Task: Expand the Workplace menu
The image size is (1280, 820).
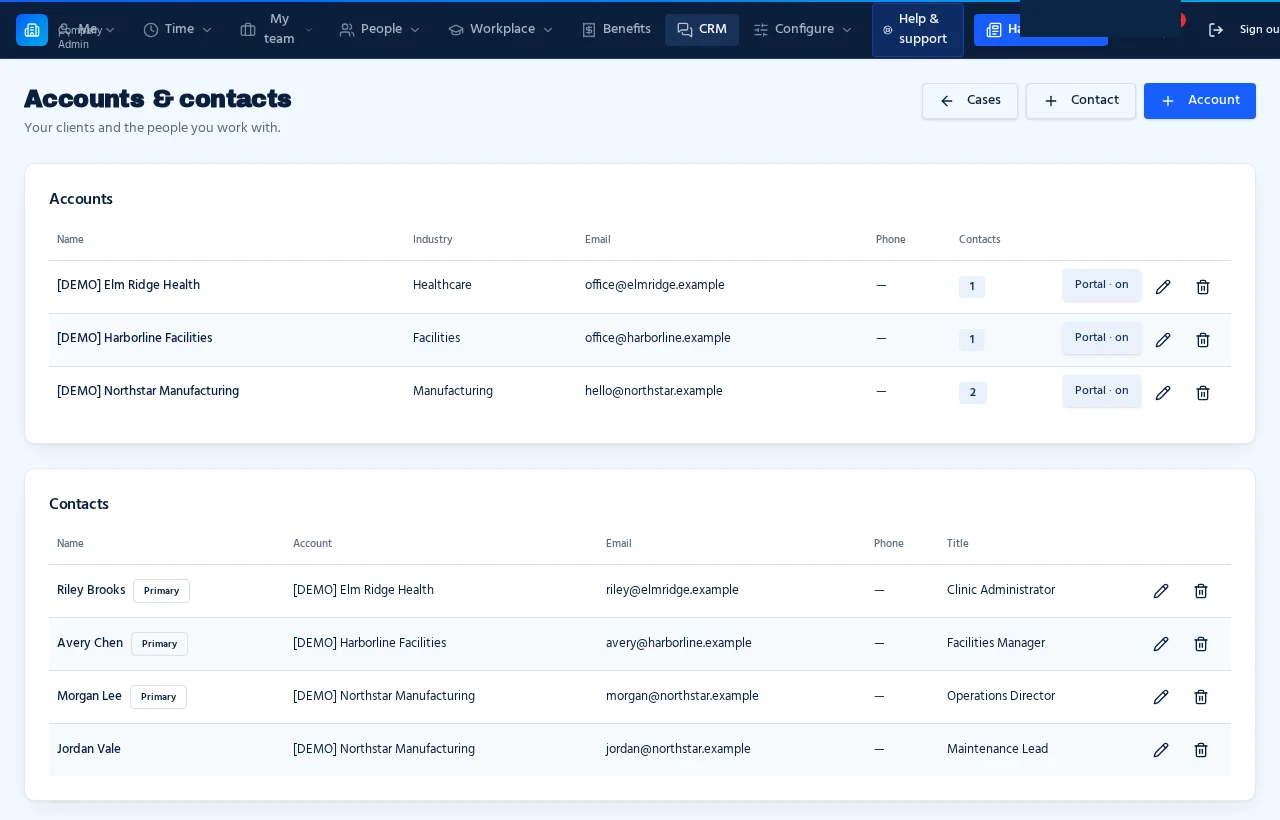Action: [x=501, y=30]
